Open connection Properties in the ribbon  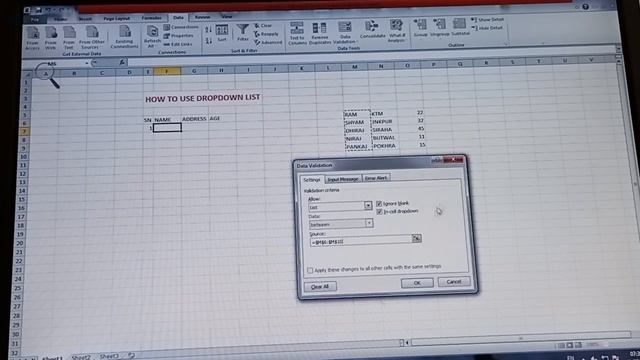(180, 36)
